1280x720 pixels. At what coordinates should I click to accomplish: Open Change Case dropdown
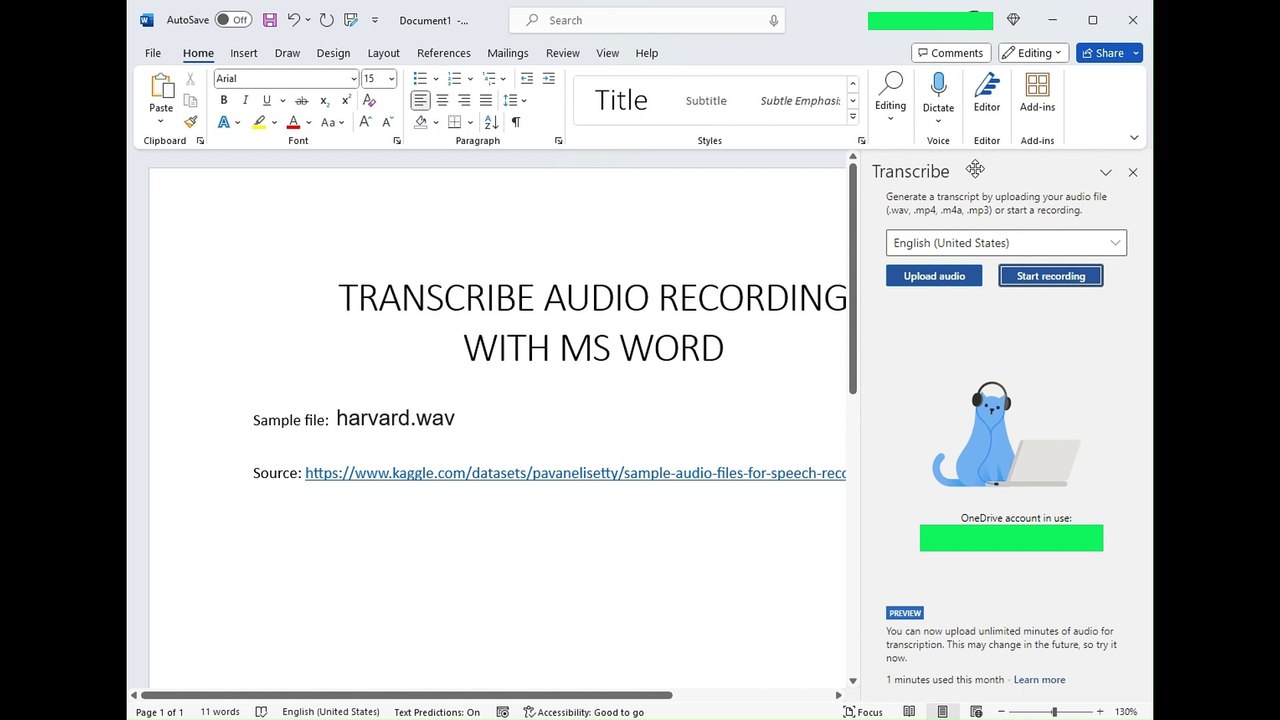333,122
